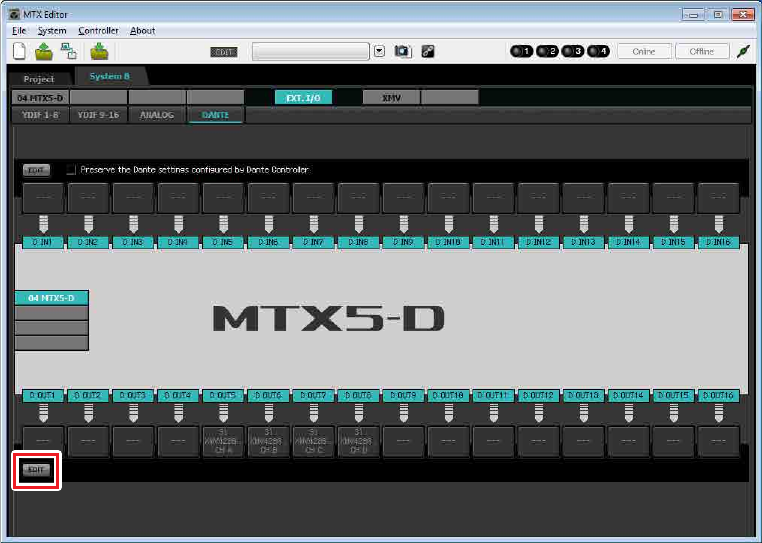Click the D OUT1 port button
The image size is (762, 543).
coord(43,396)
